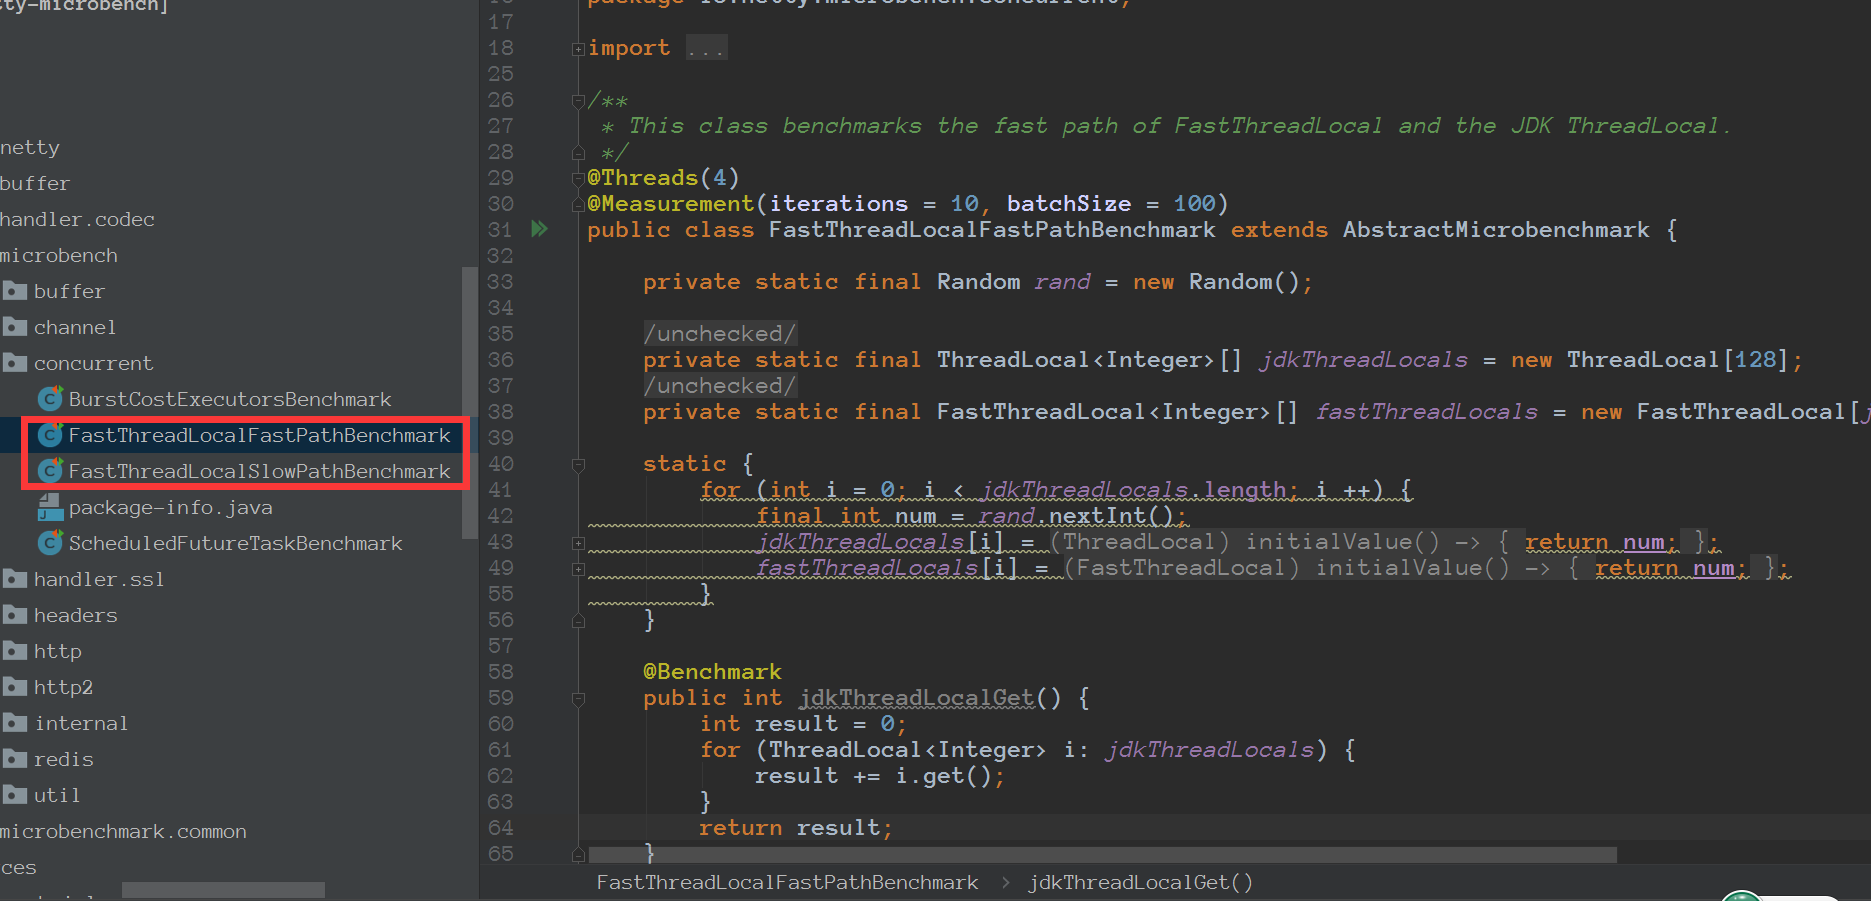Click the jdkThreadLocalGet() breadcrumb
The height and width of the screenshot is (901, 1871).
coord(1139,882)
